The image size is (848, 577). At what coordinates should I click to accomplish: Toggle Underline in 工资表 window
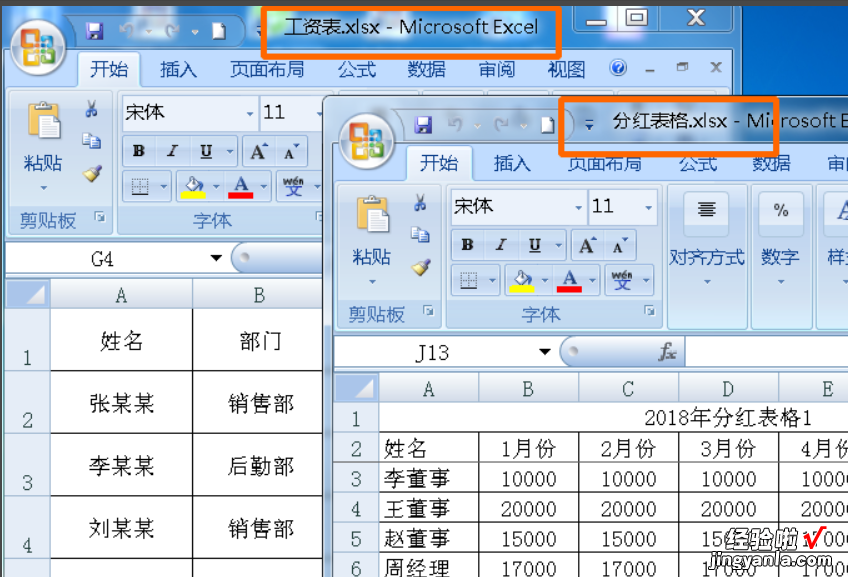206,152
